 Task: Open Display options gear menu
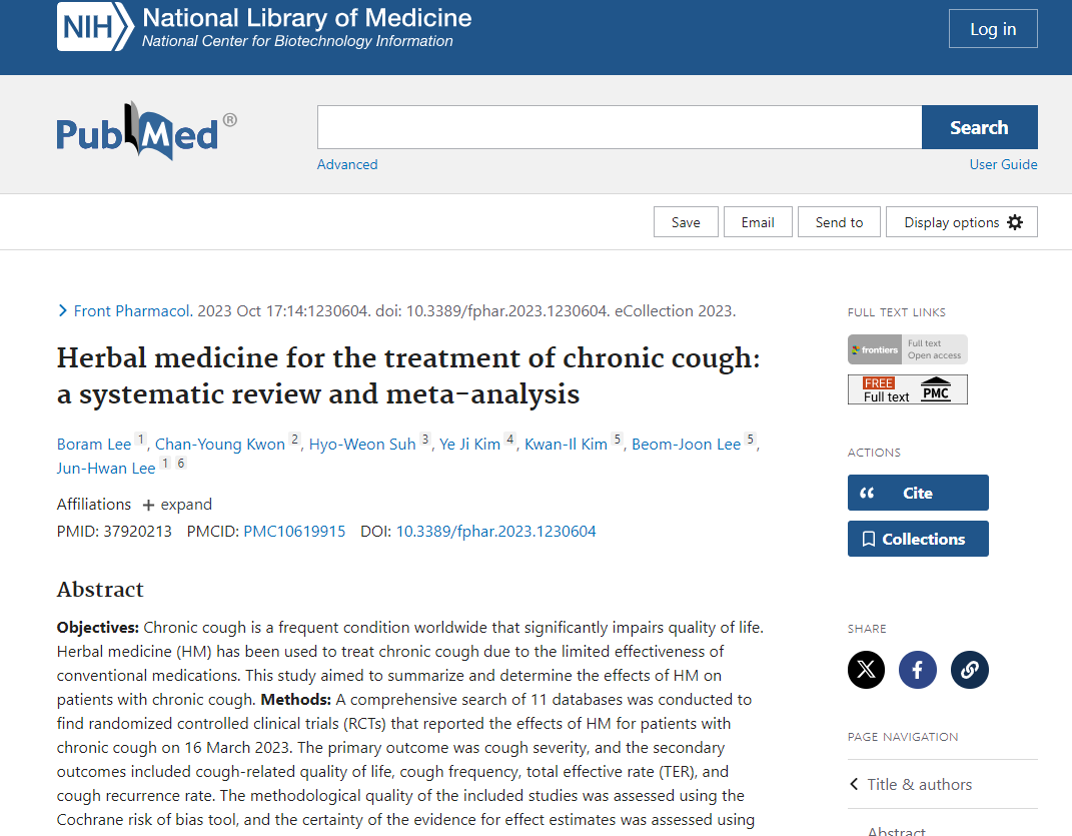961,222
